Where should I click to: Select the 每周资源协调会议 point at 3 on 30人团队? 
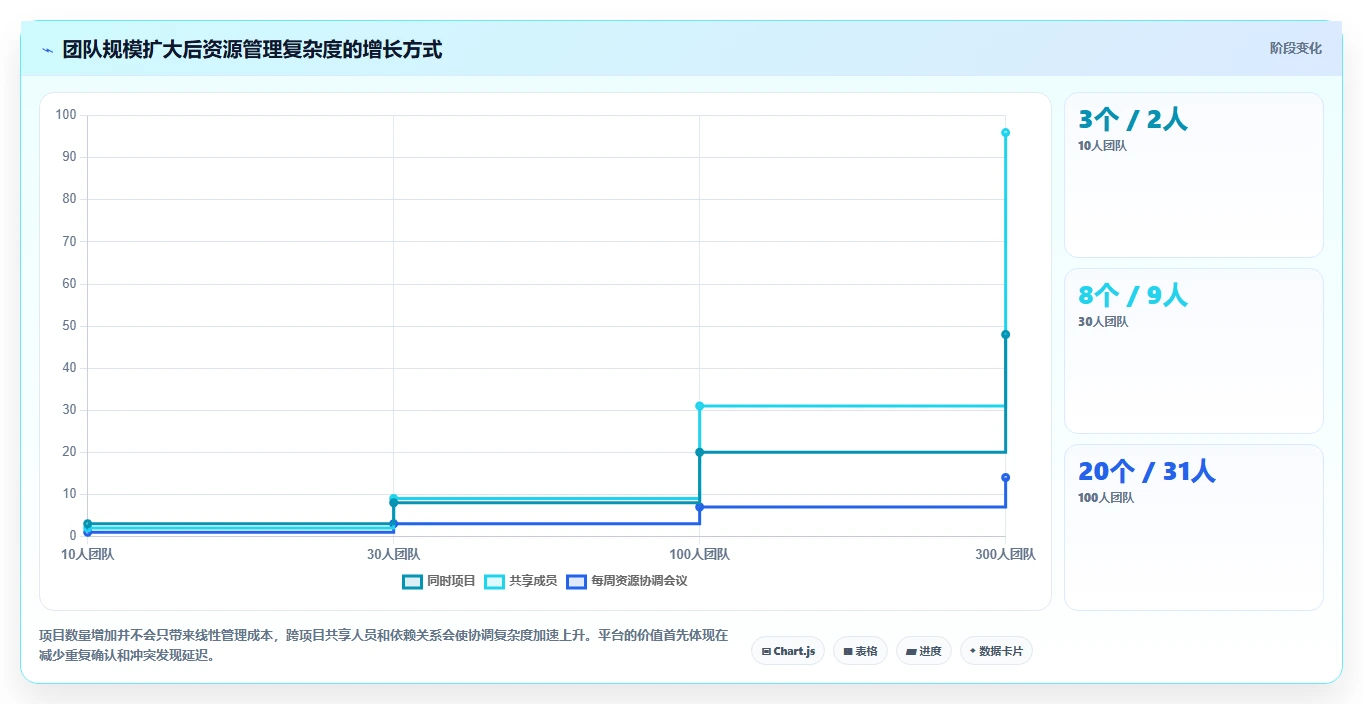tap(393, 524)
